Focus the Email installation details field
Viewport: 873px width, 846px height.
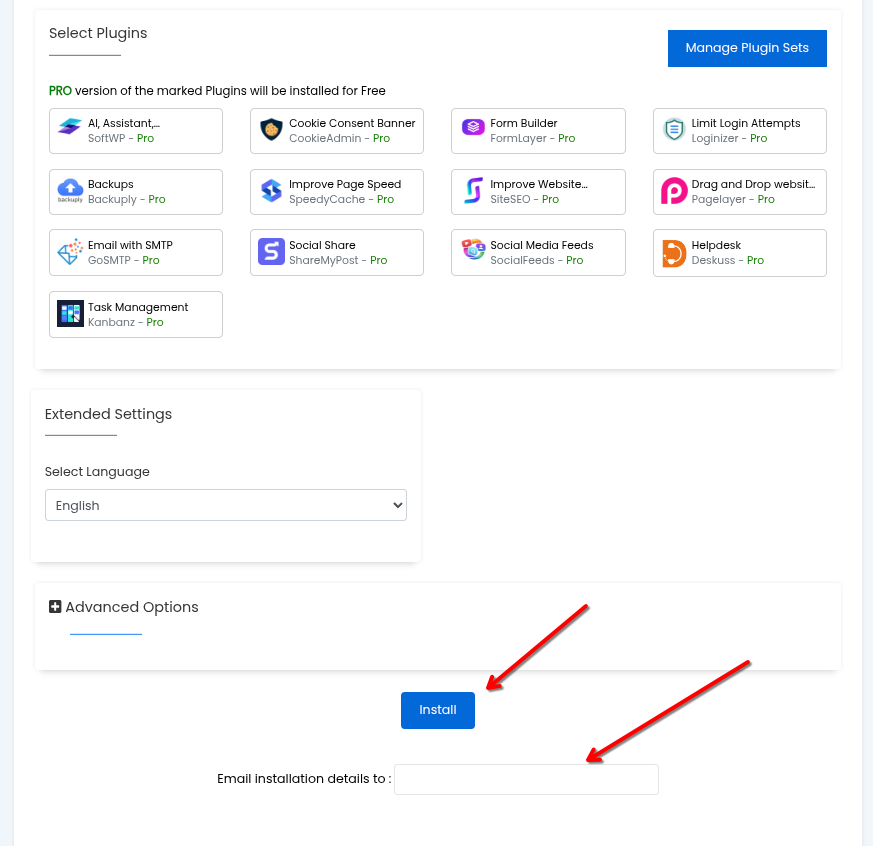[x=526, y=779]
